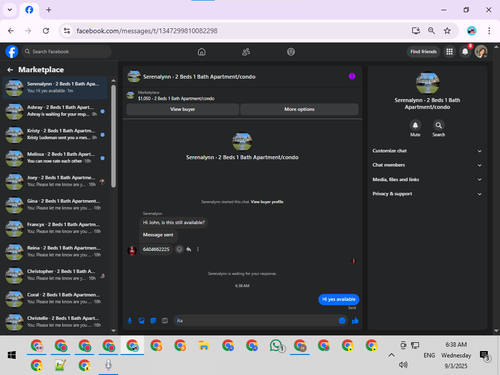Send a thumbs-up like
The width and height of the screenshot is (500, 375).
[x=355, y=321]
